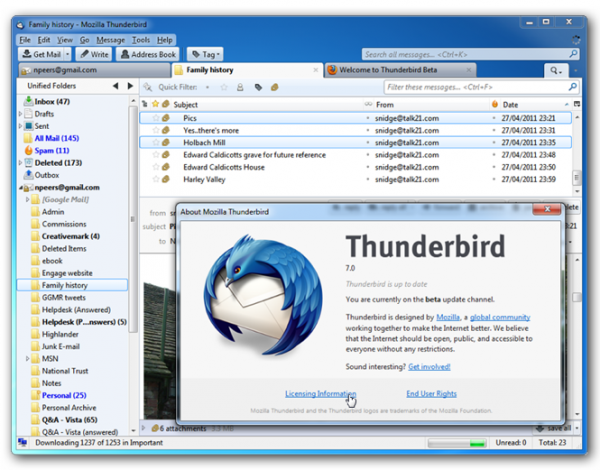This screenshot has height=470, width=600.
Task: Expand the Drafts folder
Action: coord(20,114)
